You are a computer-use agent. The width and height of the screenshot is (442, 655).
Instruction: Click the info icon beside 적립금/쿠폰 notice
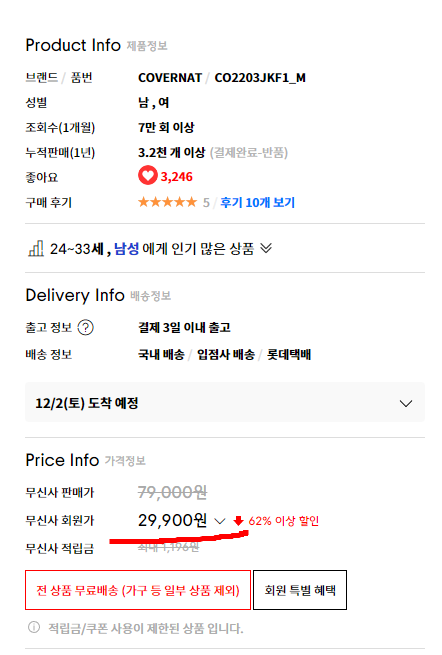pyautogui.click(x=34, y=627)
